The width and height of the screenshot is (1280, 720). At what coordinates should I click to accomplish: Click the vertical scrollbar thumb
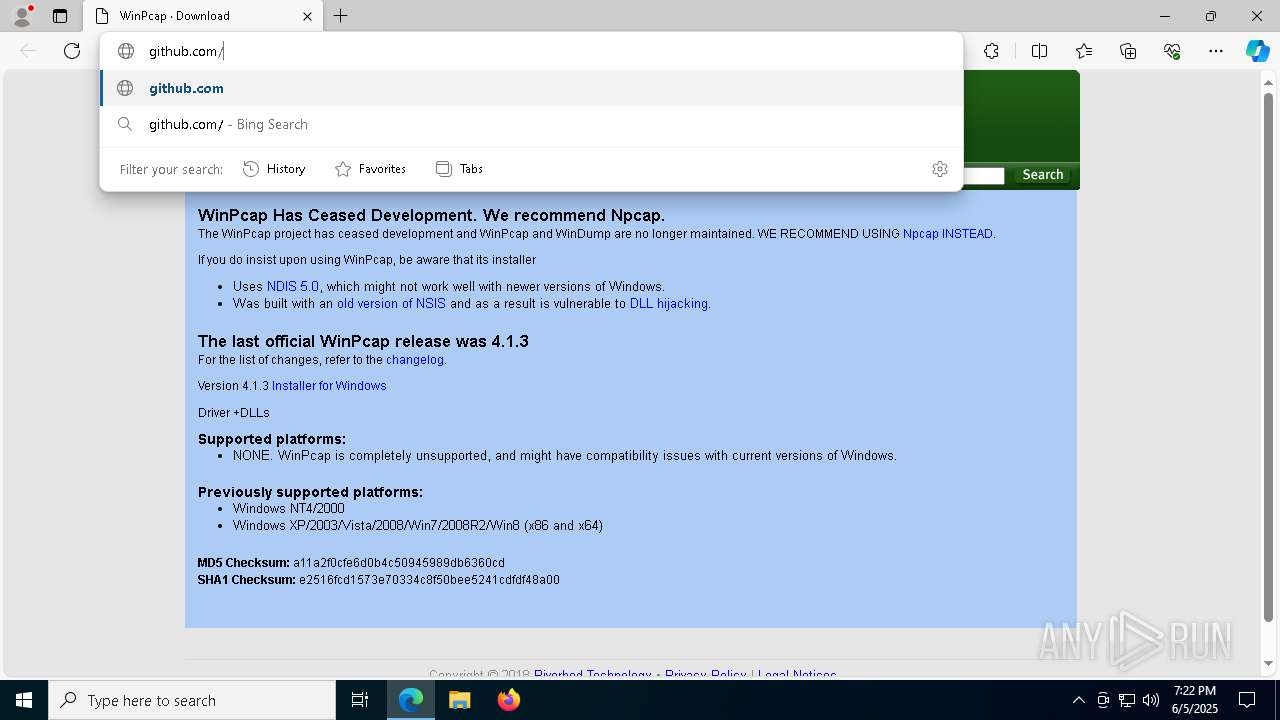[1269, 357]
